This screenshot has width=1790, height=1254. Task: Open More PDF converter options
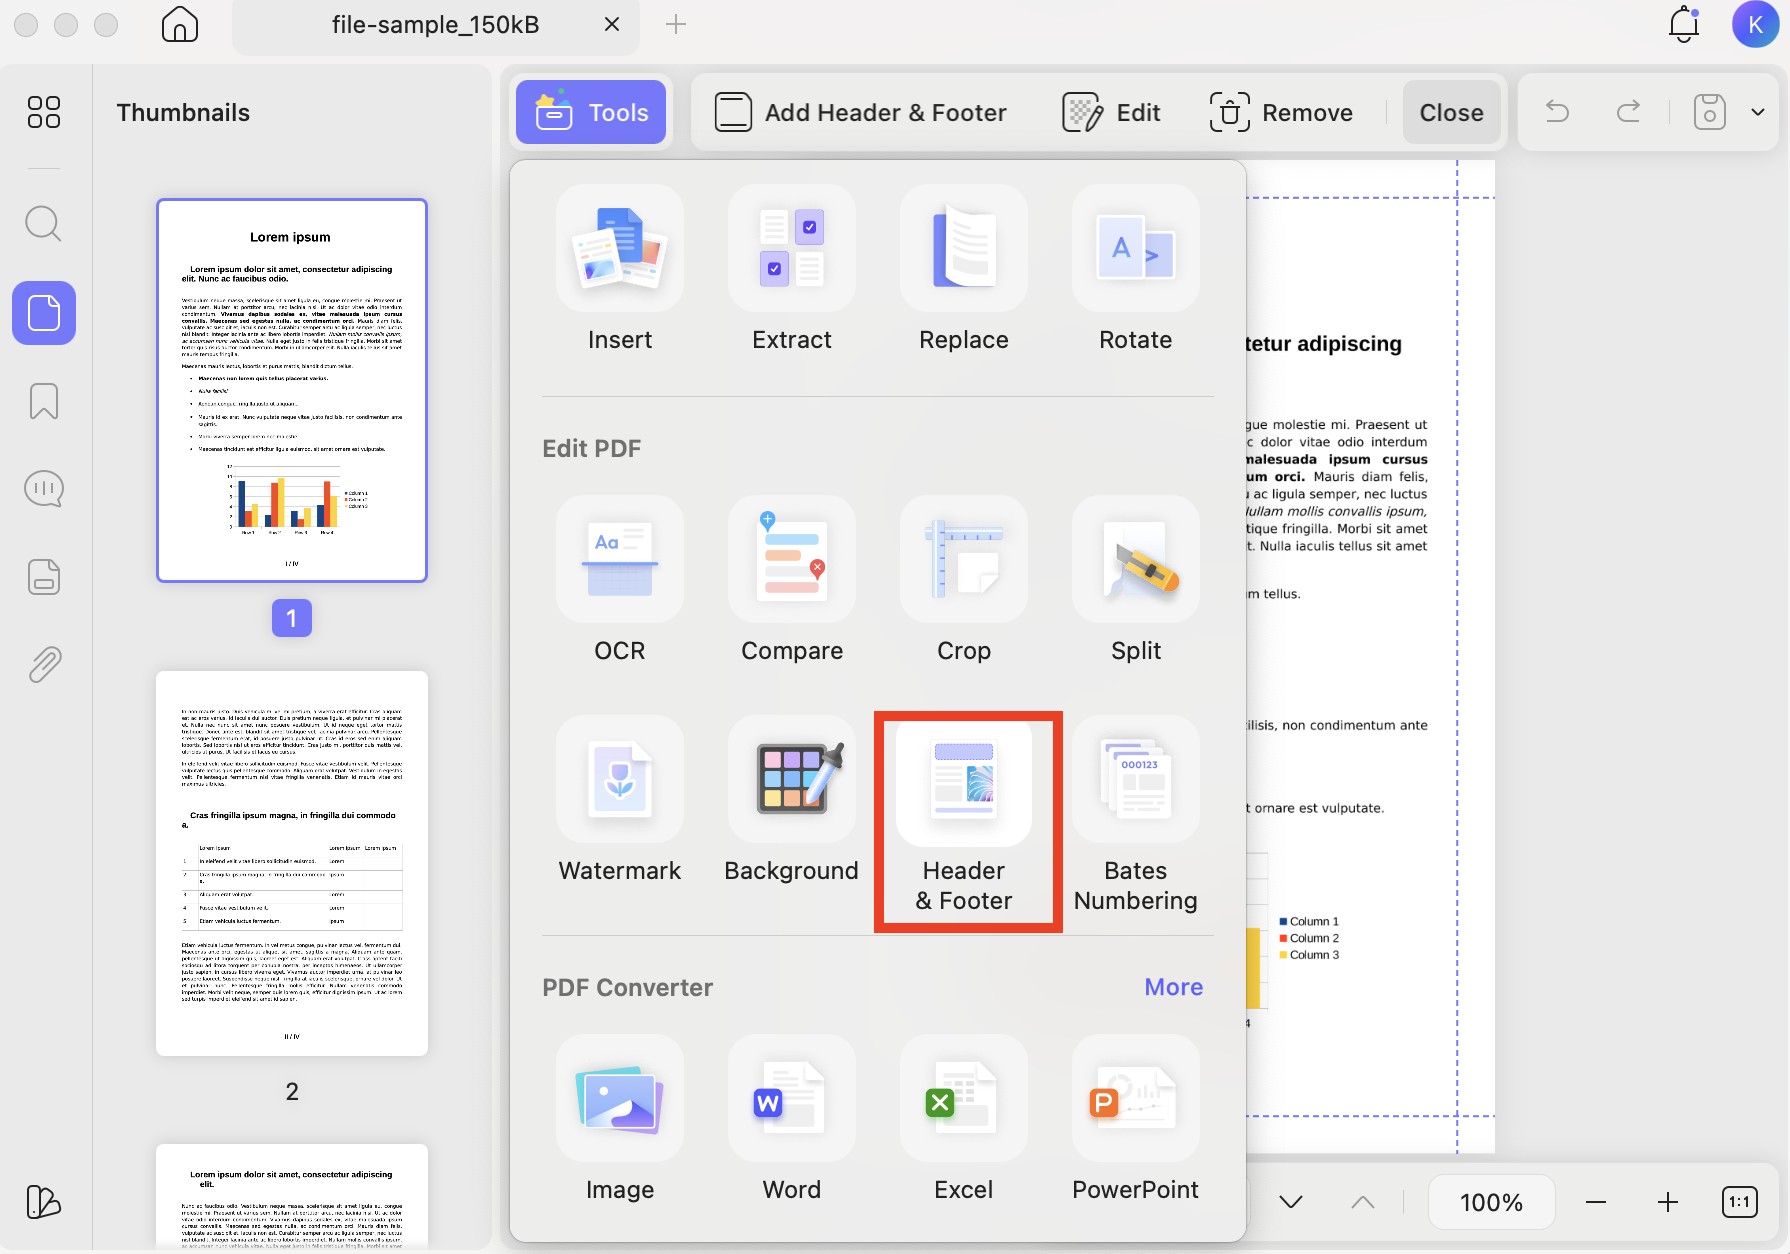pos(1173,987)
